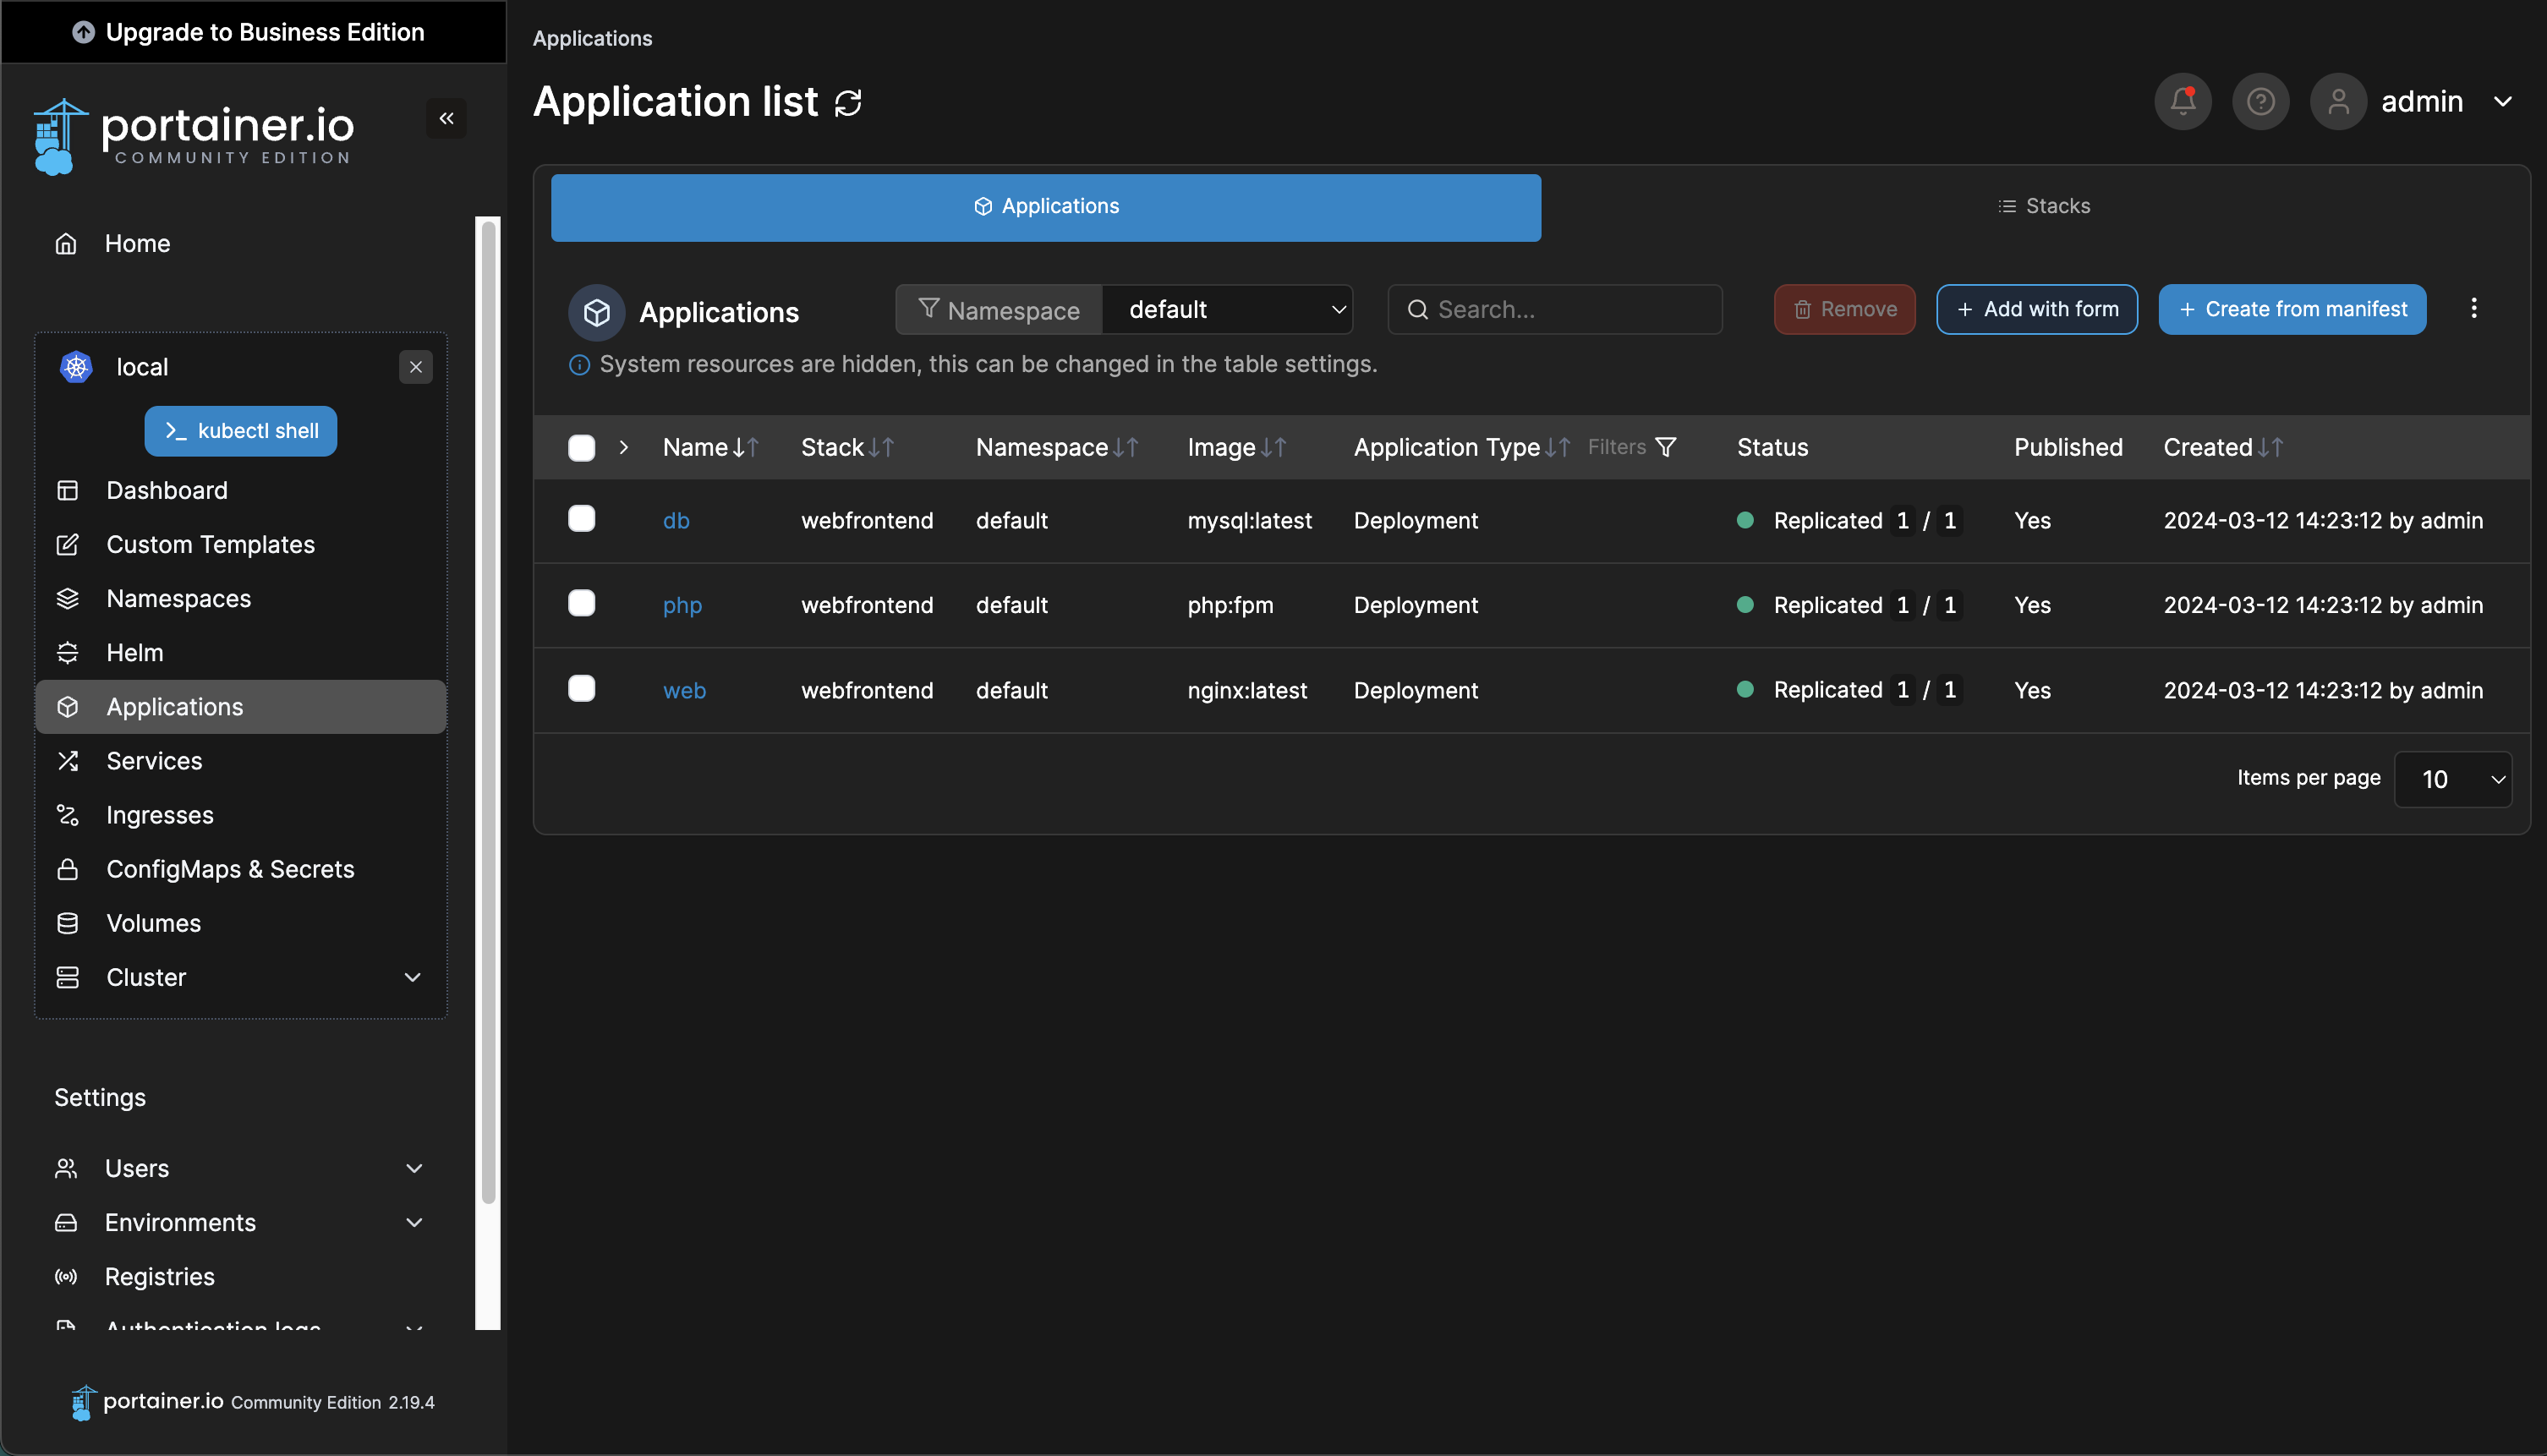Open Ingresses in sidebar
Screen dimensions: 2547x1456
[241, 815]
